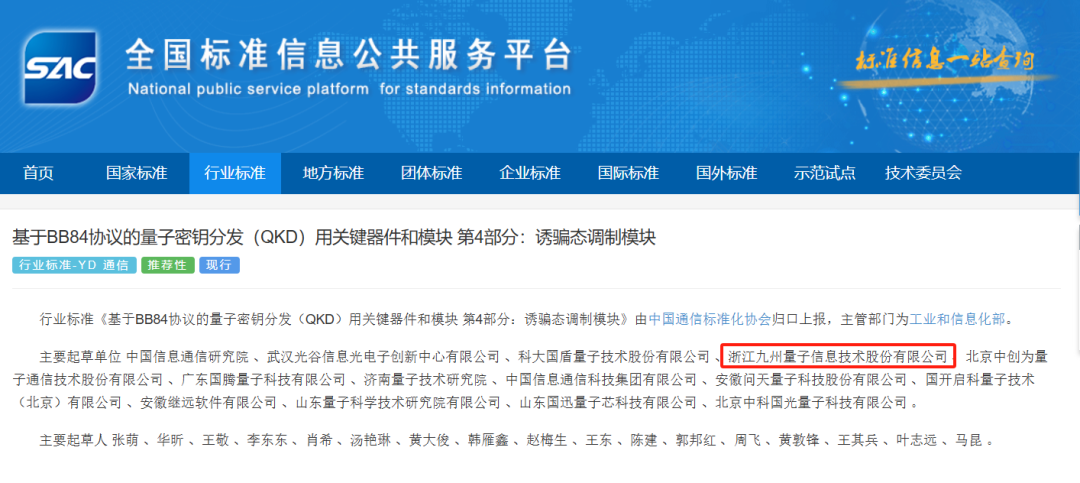This screenshot has height=483, width=1080.
Task: Go to 国外标准 page
Action: point(727,173)
